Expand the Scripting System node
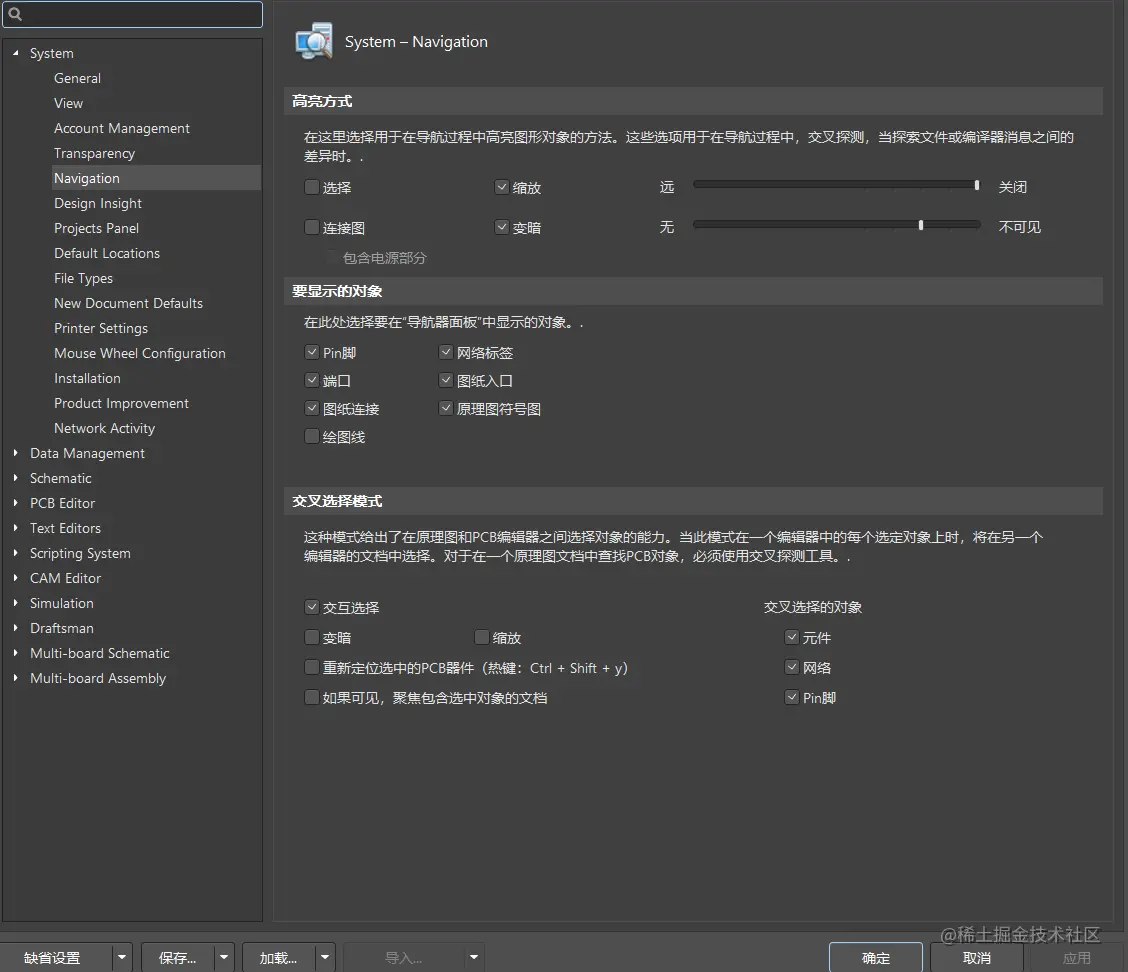 tap(16, 553)
